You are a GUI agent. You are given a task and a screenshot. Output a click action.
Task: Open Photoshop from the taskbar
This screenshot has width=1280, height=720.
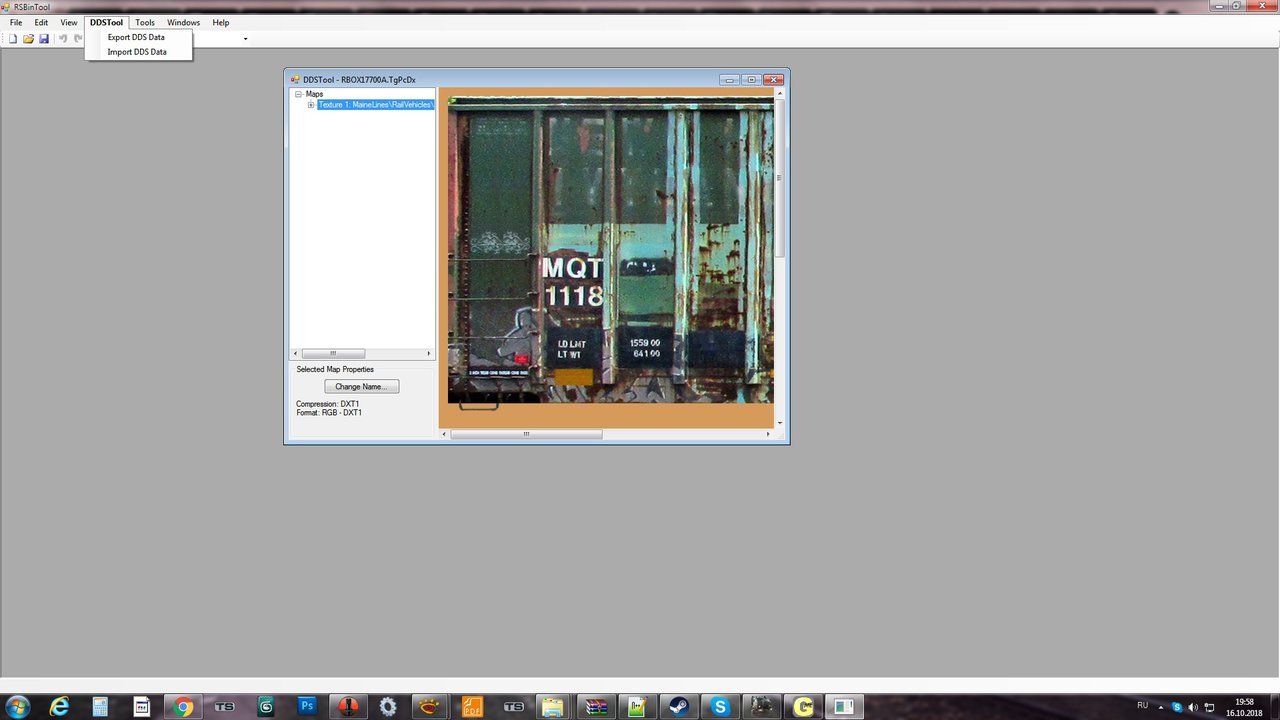pyautogui.click(x=307, y=706)
